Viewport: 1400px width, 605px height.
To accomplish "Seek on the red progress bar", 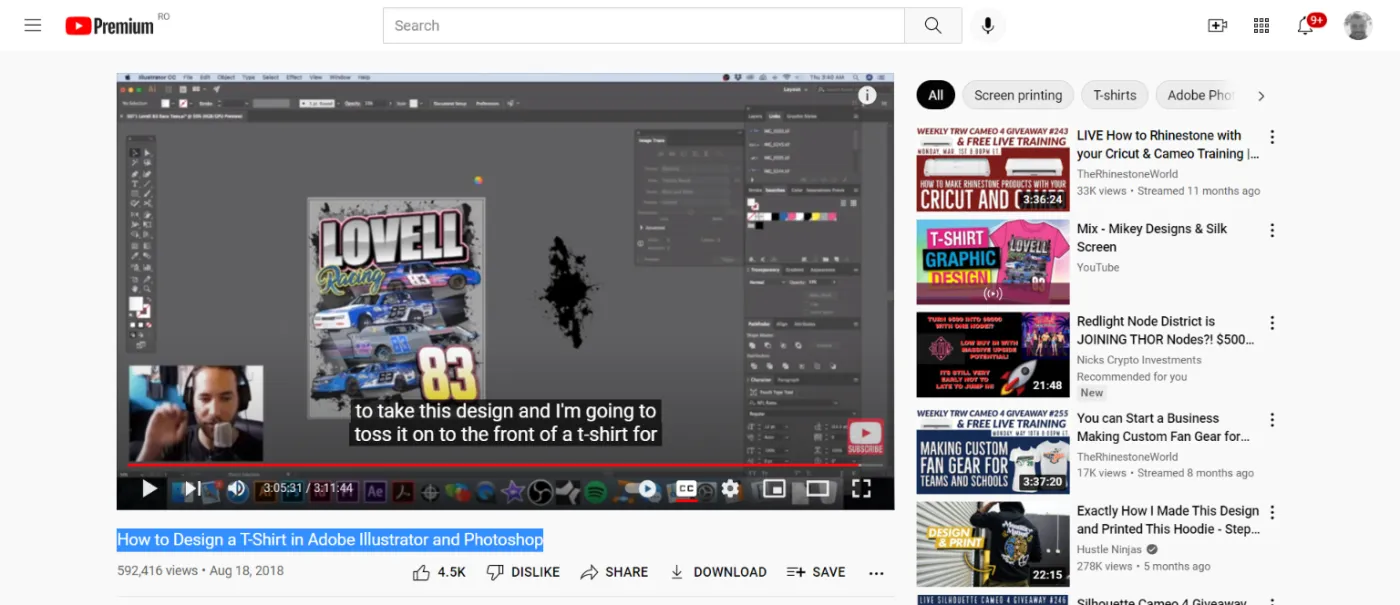I will [505, 465].
